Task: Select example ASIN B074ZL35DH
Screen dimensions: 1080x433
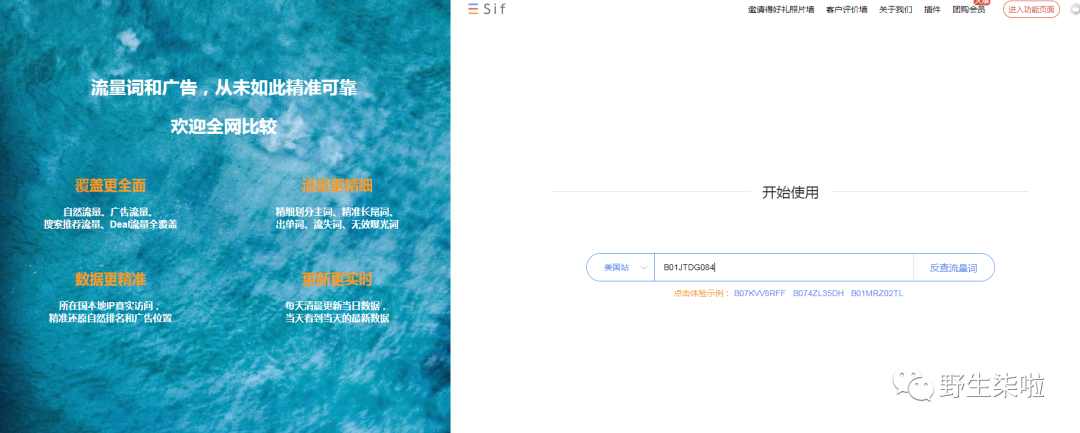Action: tap(818, 293)
